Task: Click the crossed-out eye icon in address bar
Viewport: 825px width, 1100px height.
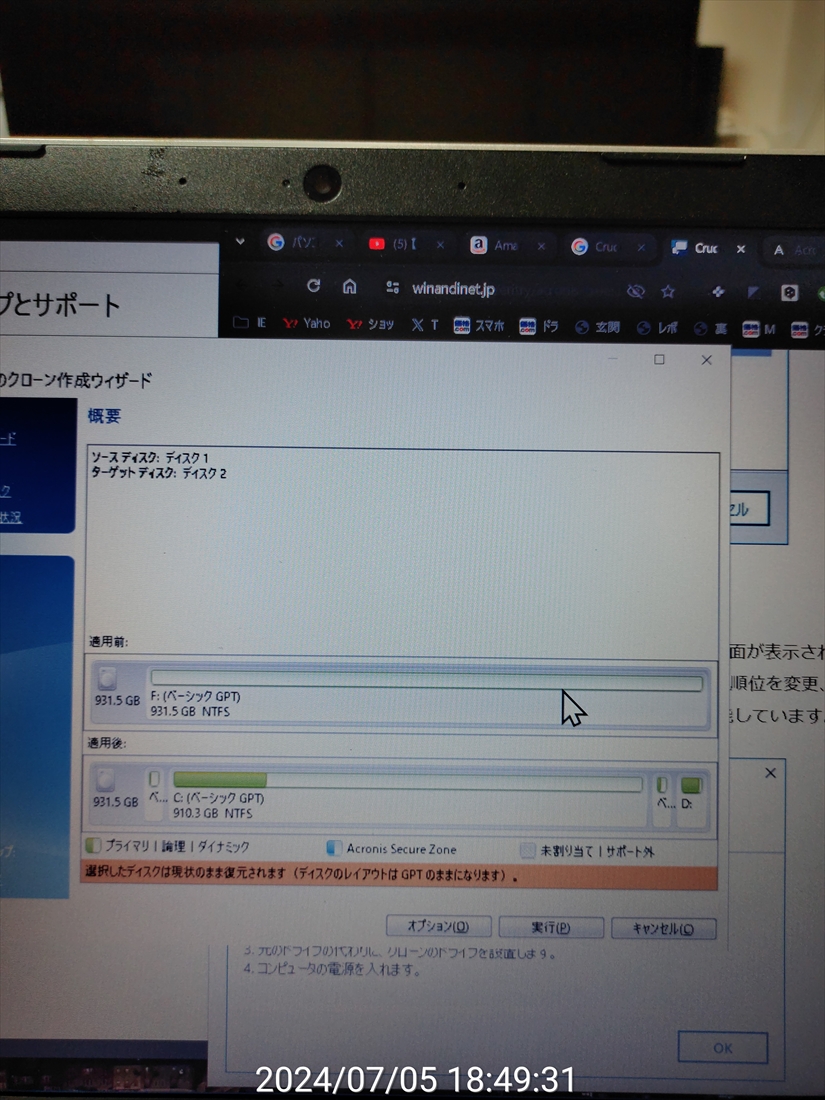Action: pos(635,291)
